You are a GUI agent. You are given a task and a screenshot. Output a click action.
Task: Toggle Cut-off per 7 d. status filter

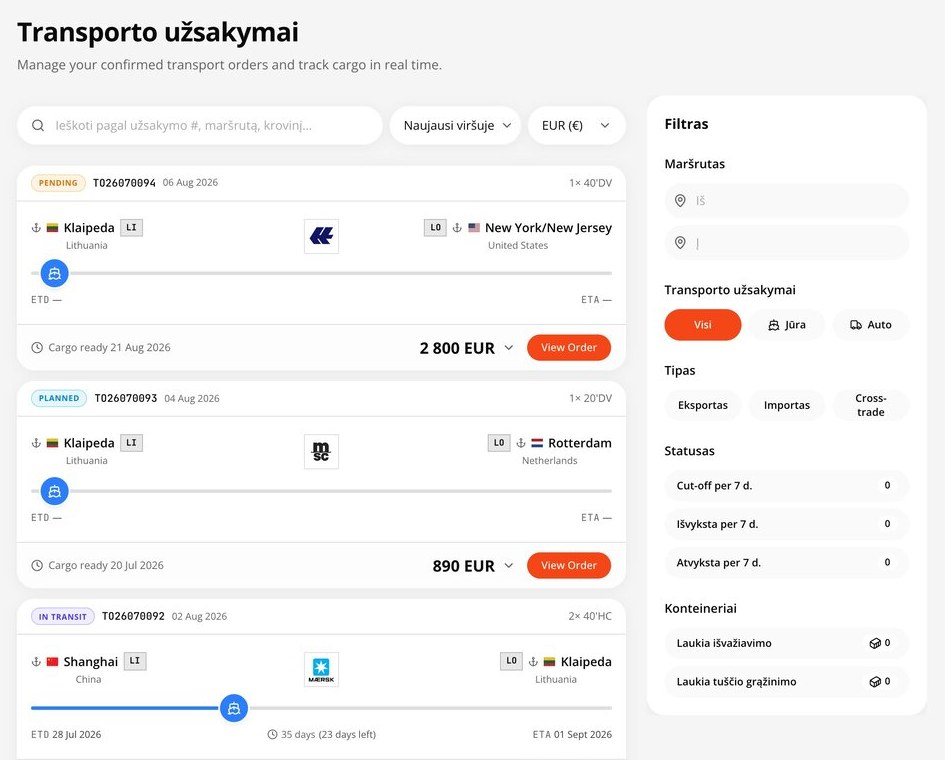(x=786, y=486)
